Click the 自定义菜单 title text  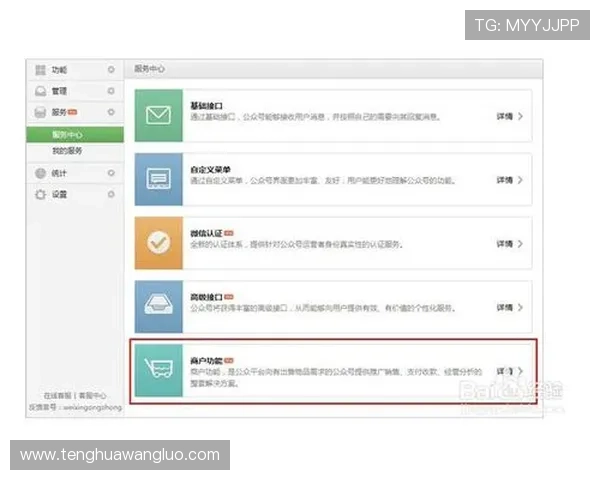(x=210, y=170)
